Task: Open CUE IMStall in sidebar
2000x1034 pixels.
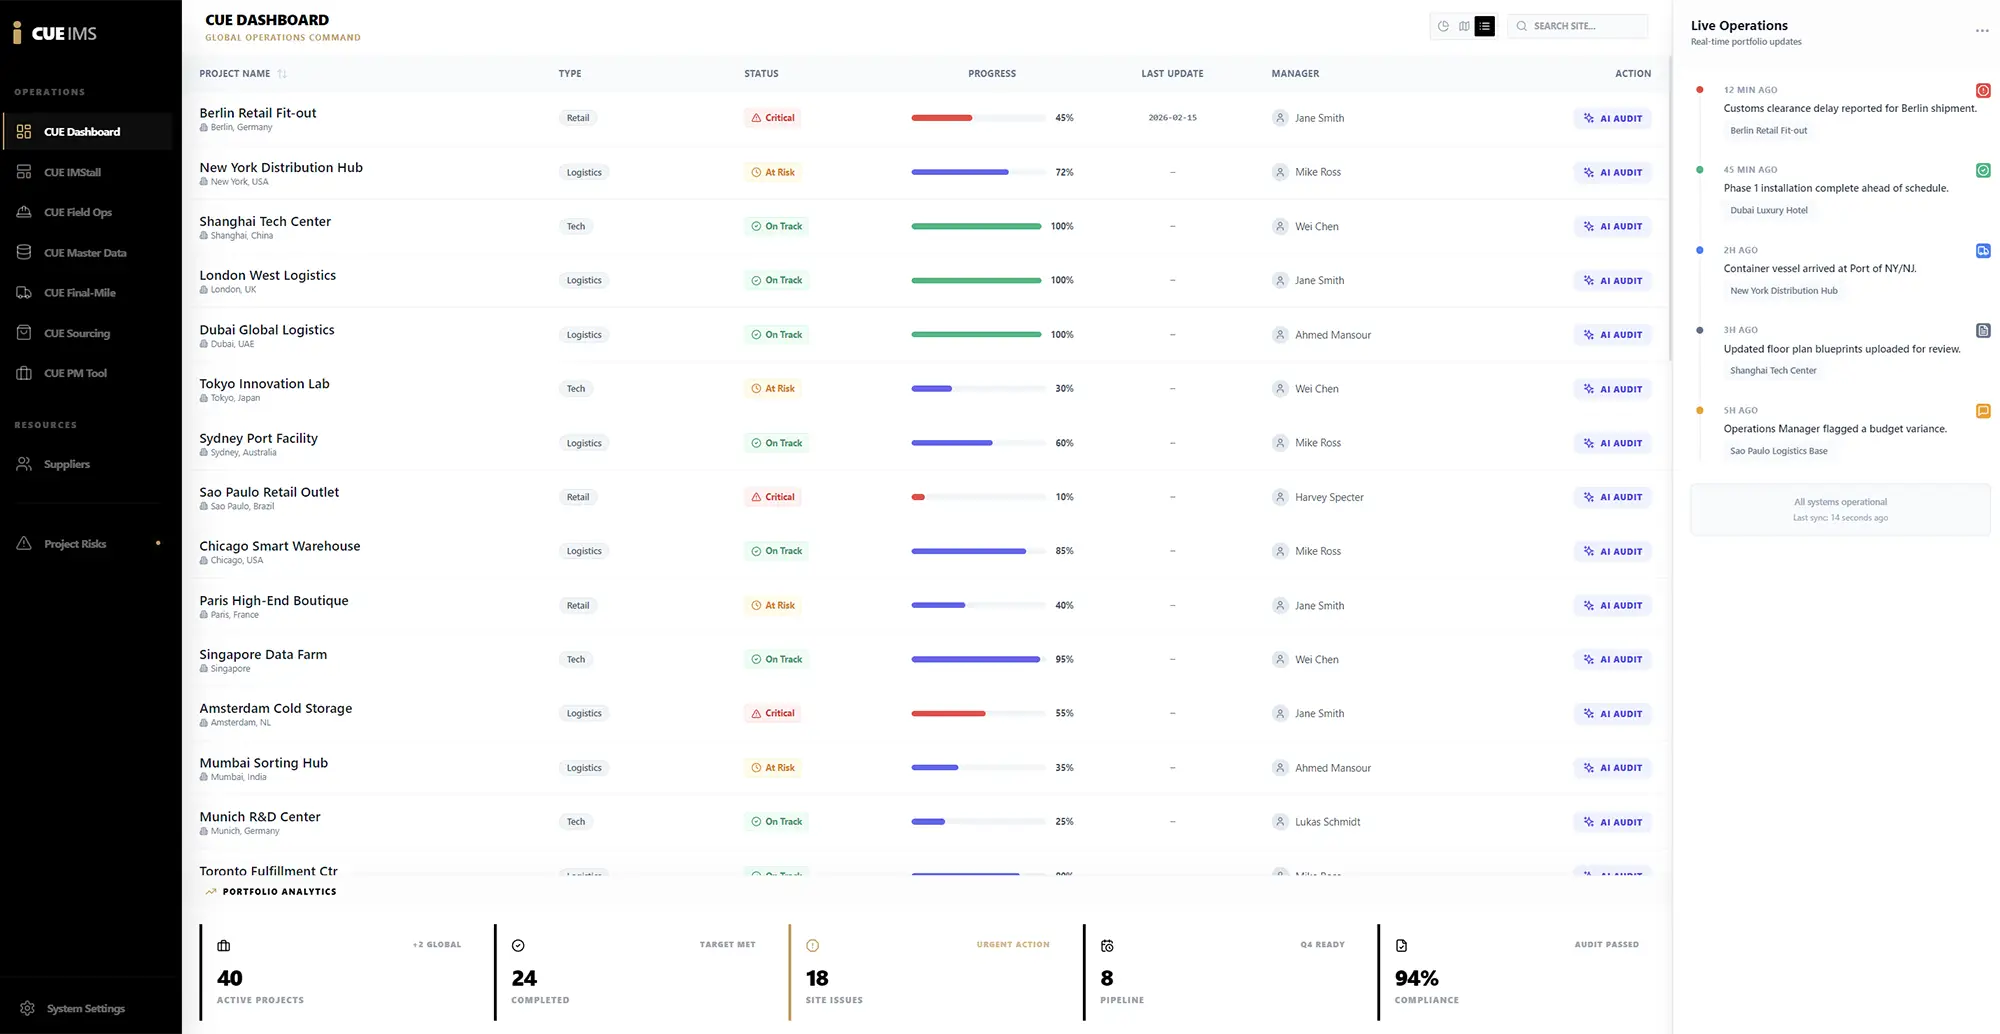Action: [72, 172]
